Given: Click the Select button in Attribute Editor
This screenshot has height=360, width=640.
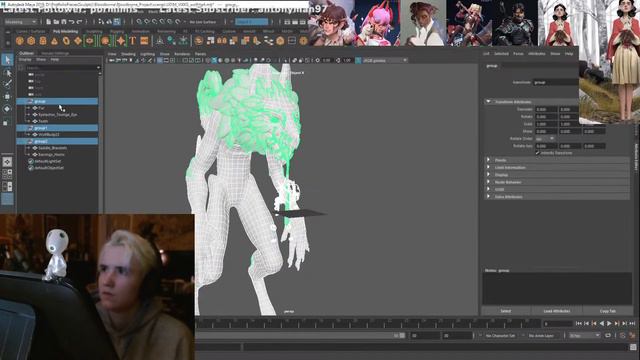Looking at the screenshot, I should [506, 311].
